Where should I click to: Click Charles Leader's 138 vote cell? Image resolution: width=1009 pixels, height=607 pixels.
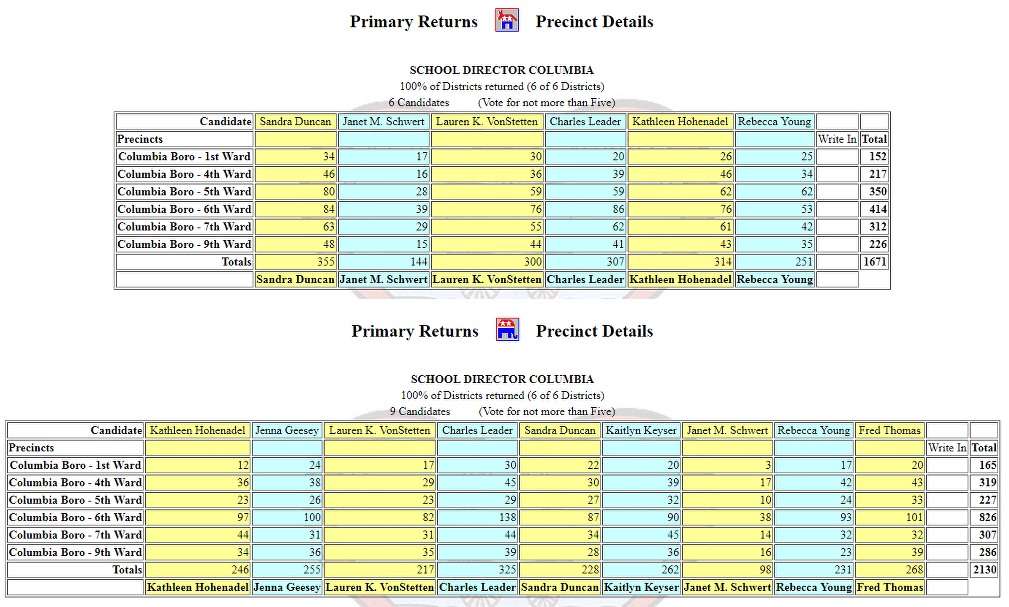tap(477, 517)
